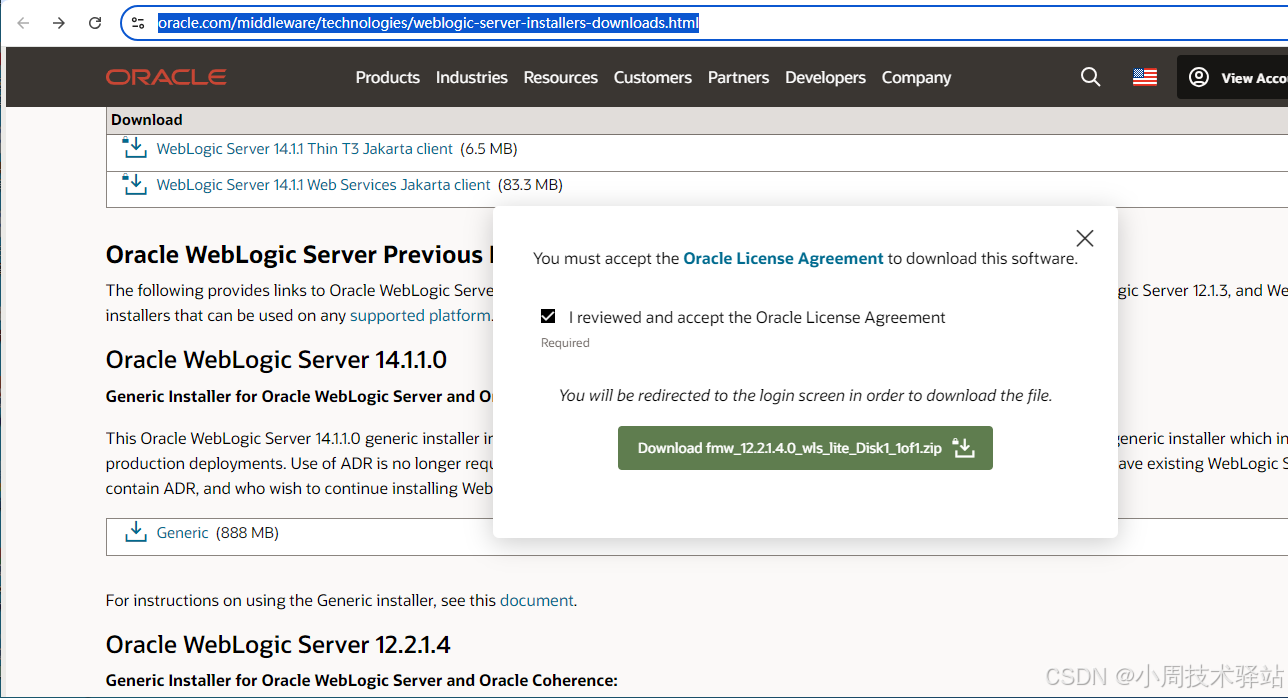Viewport: 1288px width, 698px height.
Task: Open site information icon in address bar
Action: point(139,23)
